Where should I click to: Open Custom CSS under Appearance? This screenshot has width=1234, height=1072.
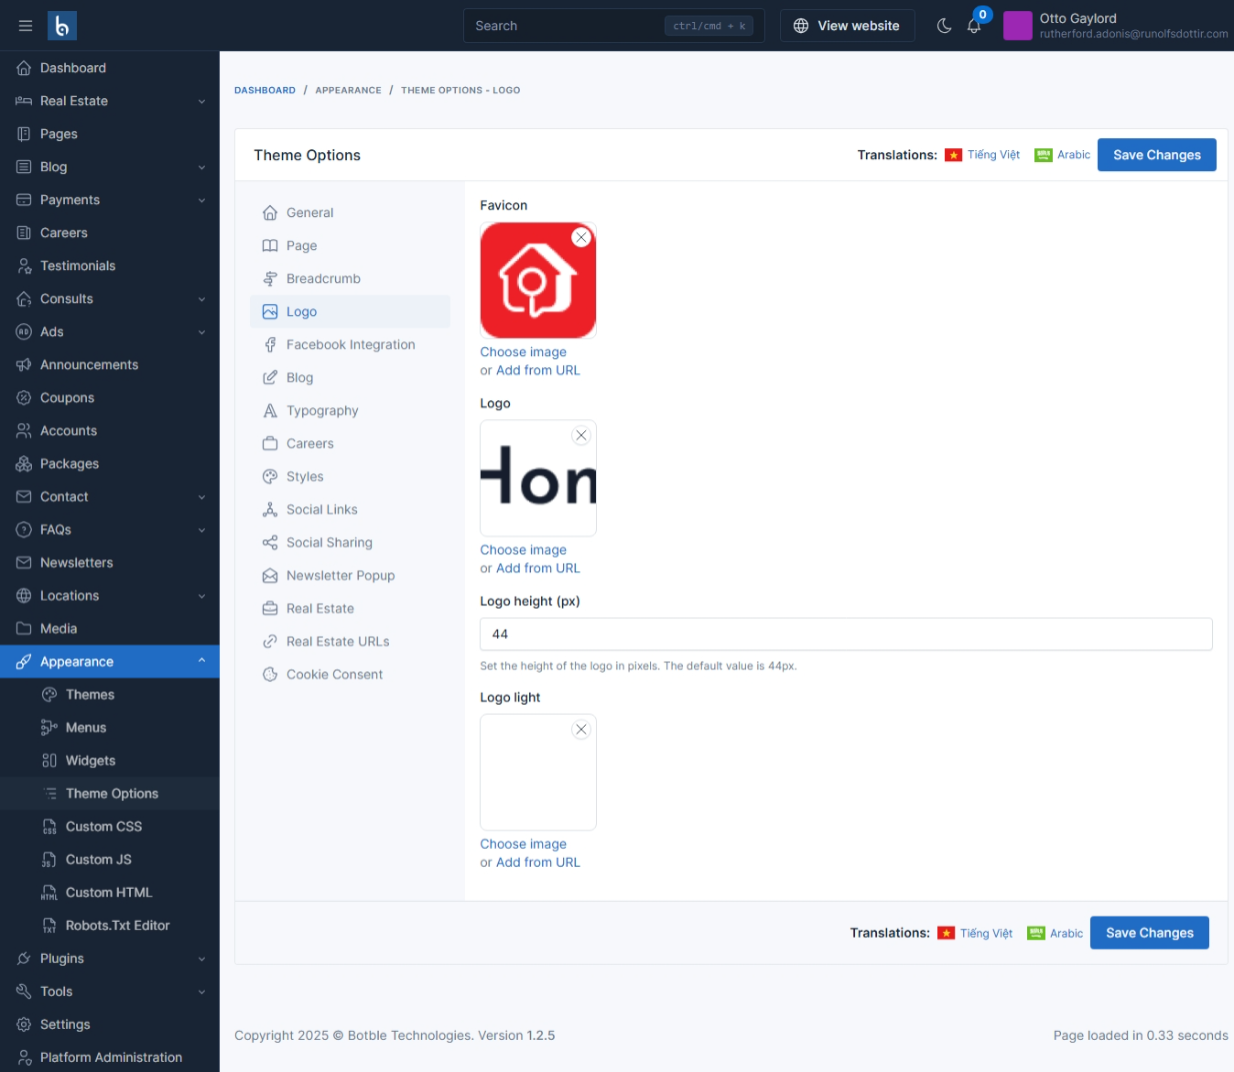point(110,827)
